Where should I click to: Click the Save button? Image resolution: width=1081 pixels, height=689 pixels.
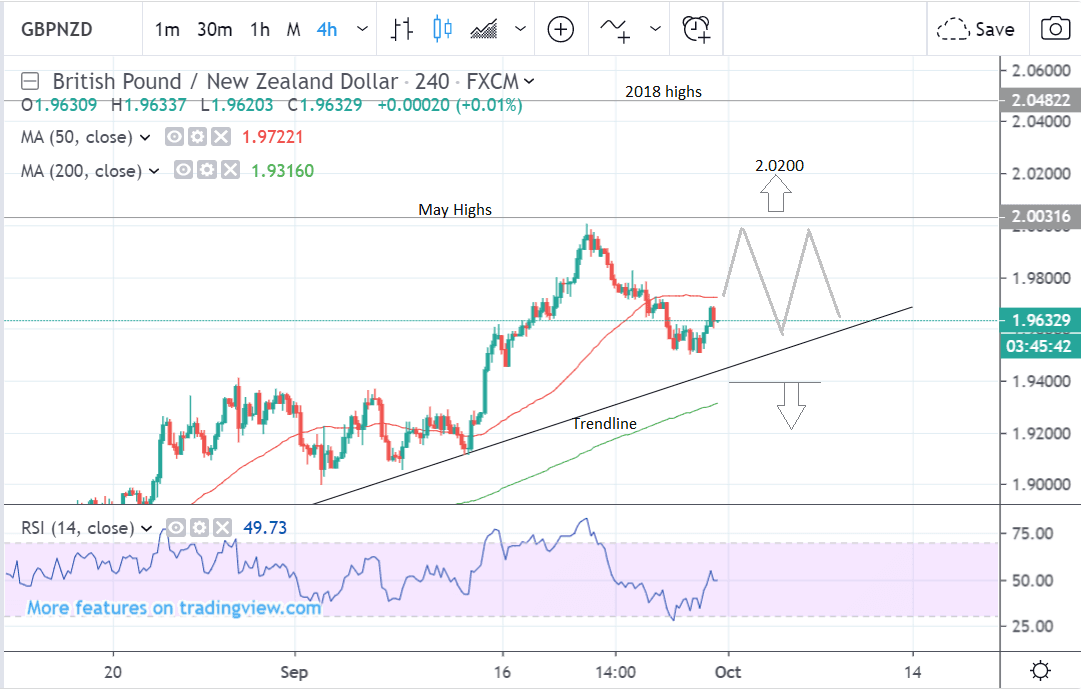pos(978,29)
